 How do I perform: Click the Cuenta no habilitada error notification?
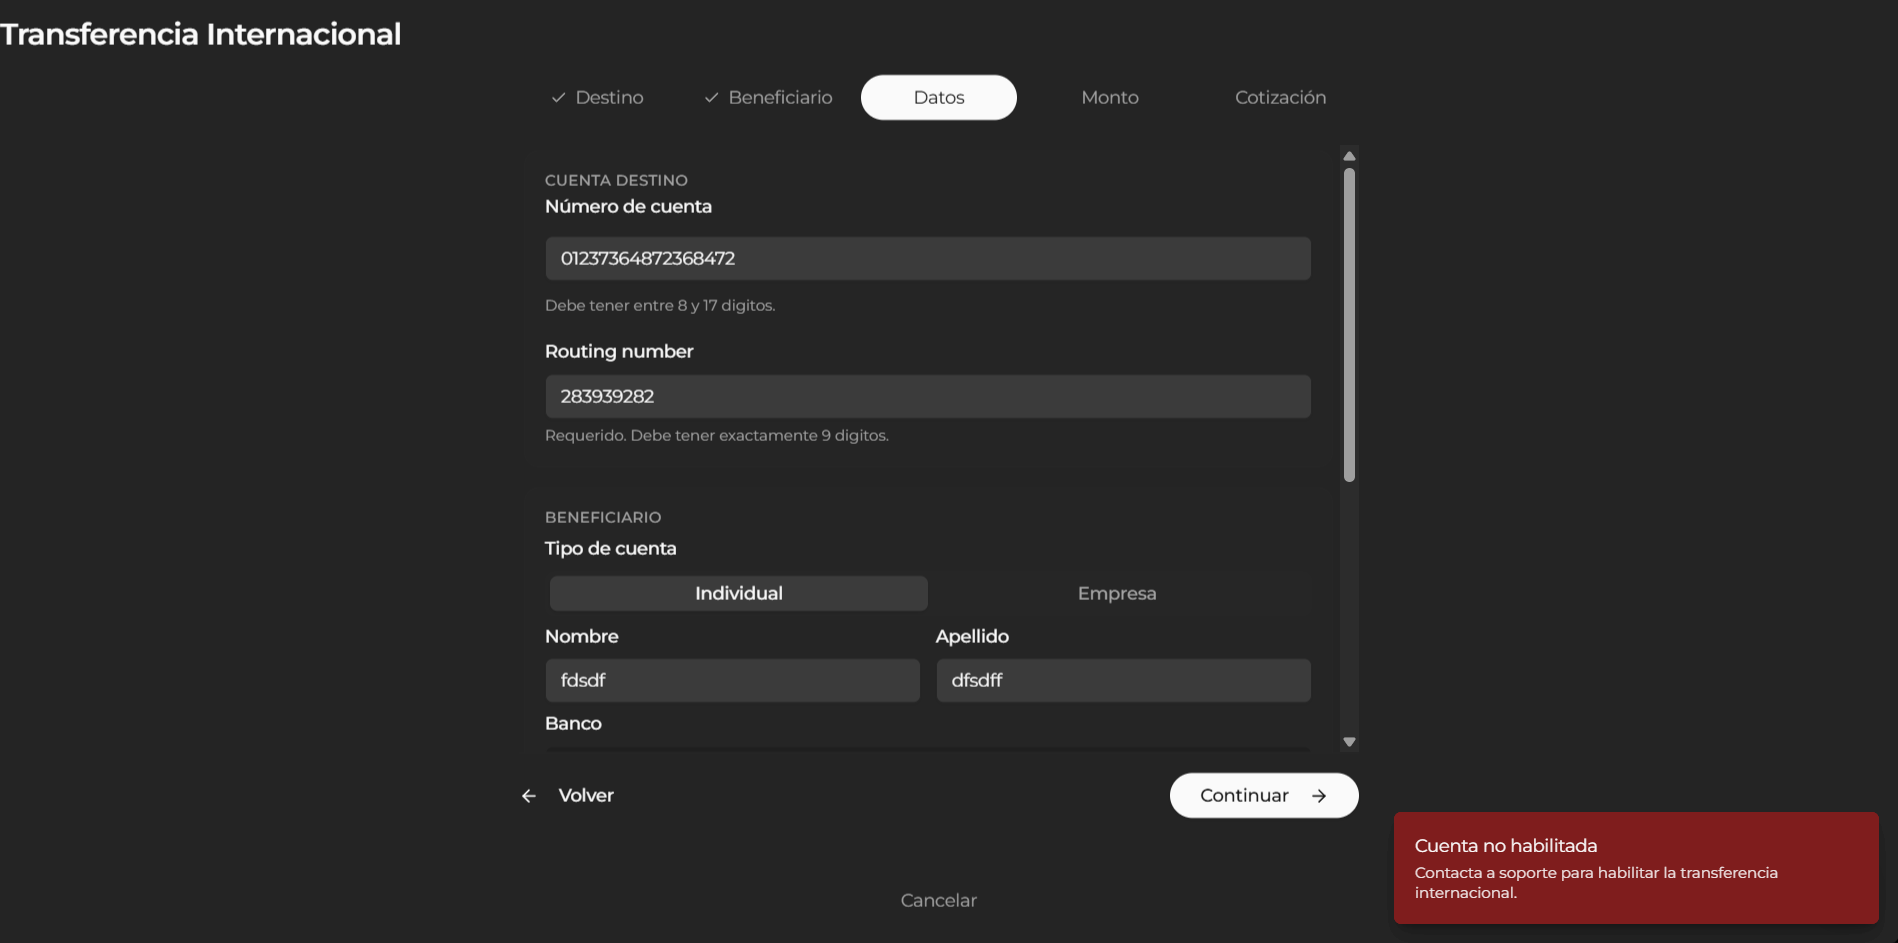click(1636, 868)
